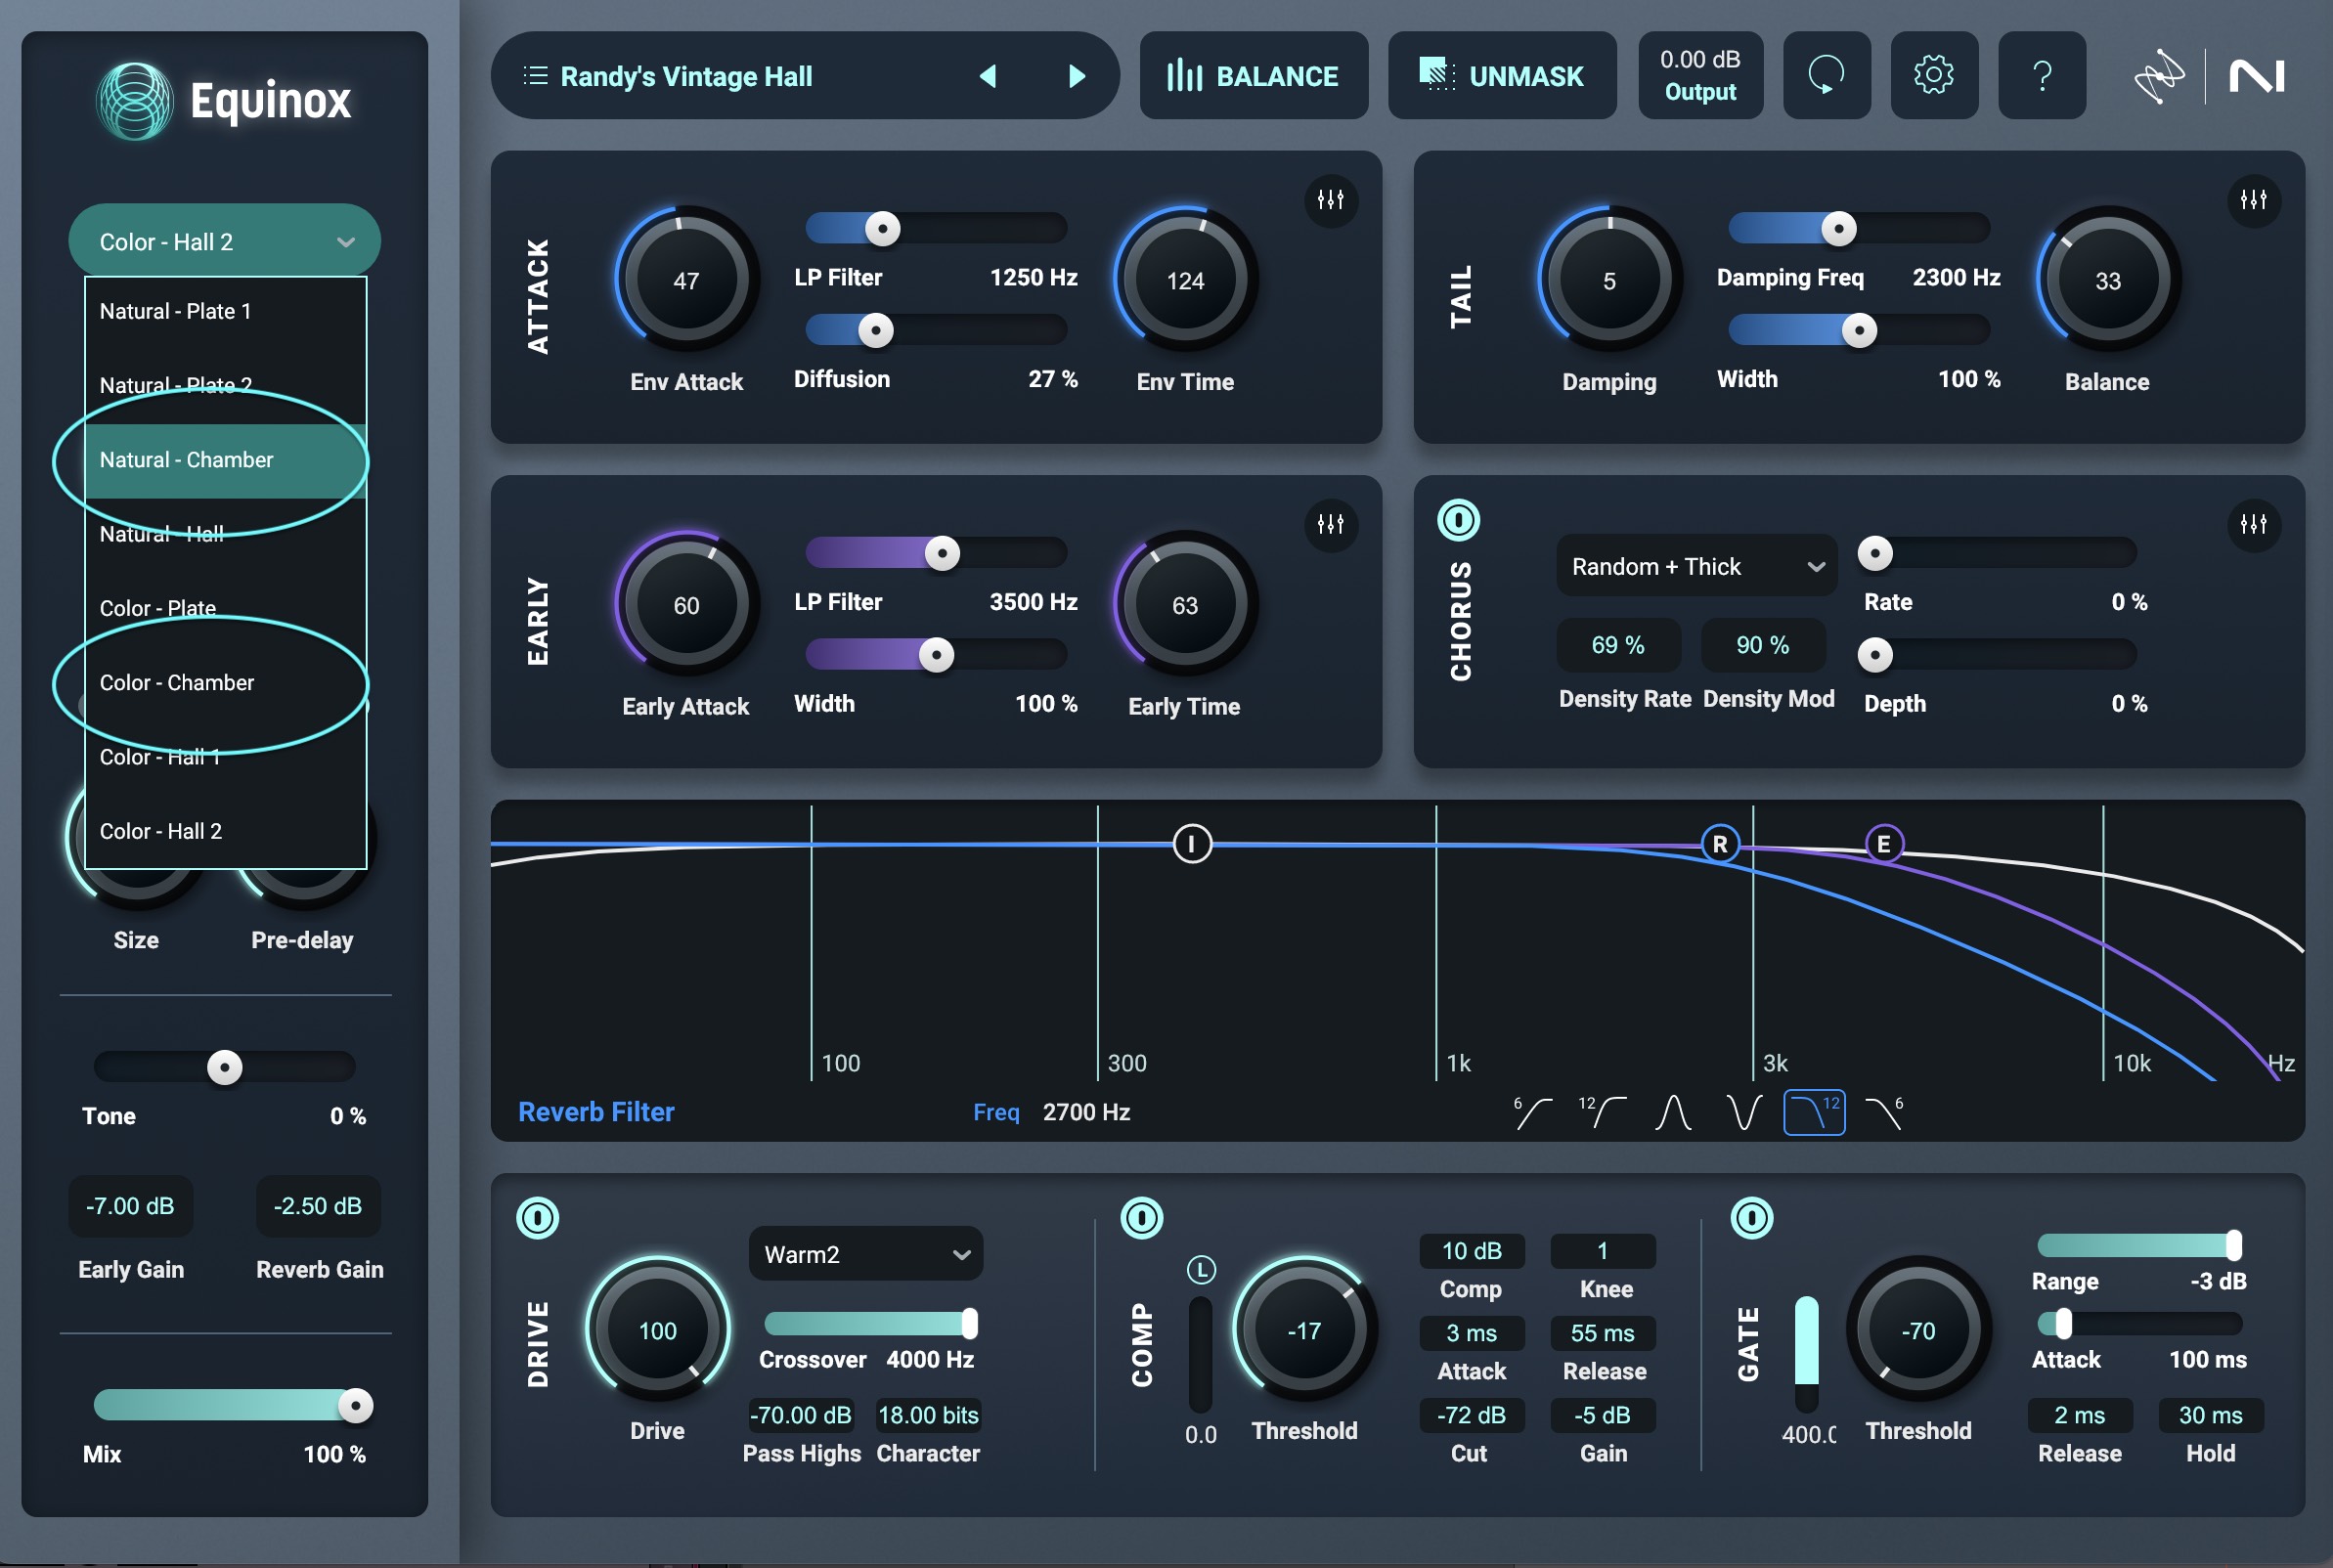Go to the next preset arrow
Viewport: 2333px width, 1568px height.
point(1076,76)
